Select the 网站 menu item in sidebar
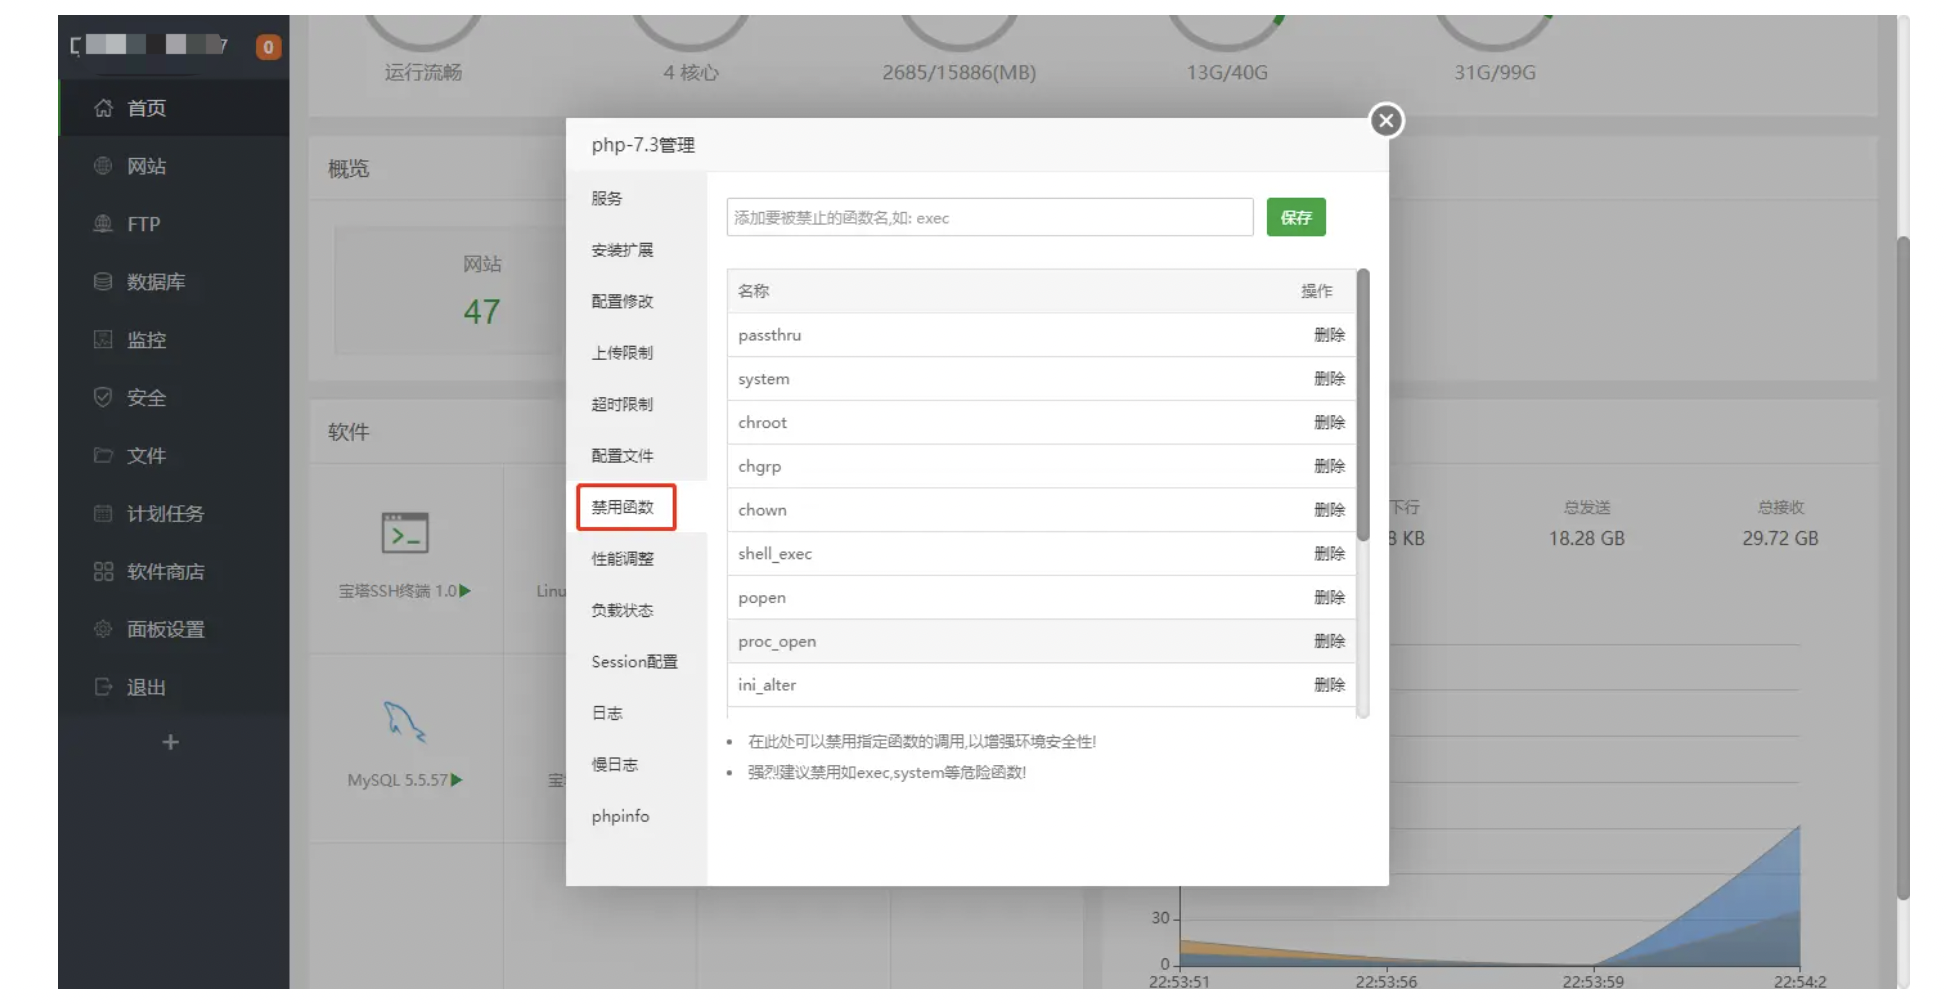The height and width of the screenshot is (1004, 1946). coord(146,166)
